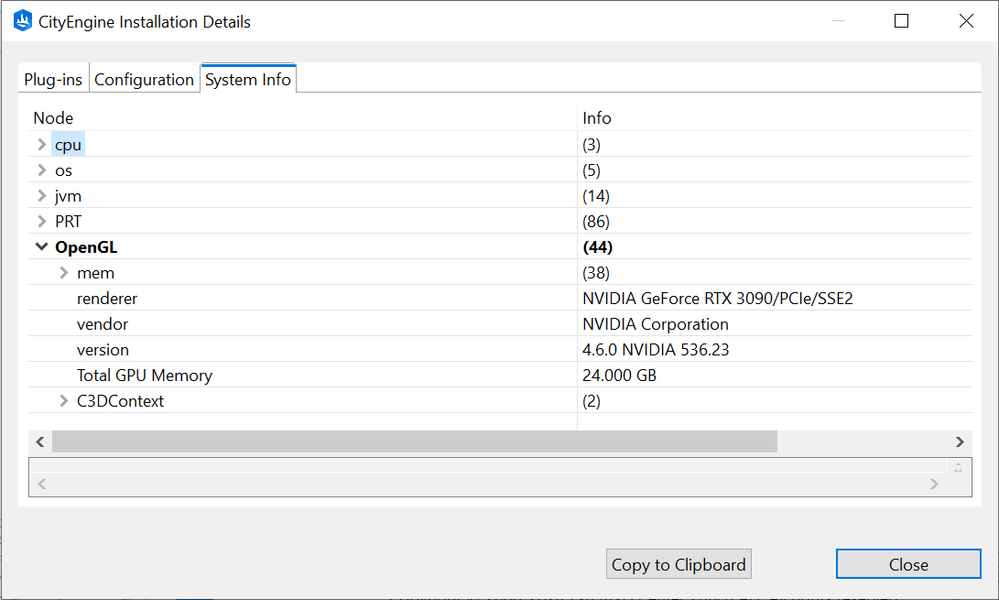
Task: Select the vendor tree item
Action: point(102,324)
